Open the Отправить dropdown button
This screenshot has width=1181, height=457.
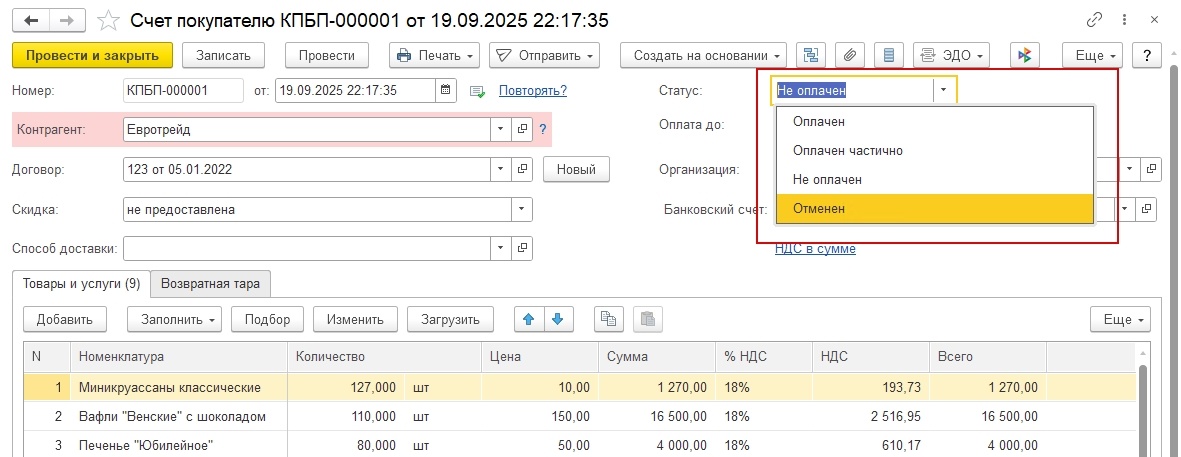pyautogui.click(x=544, y=55)
